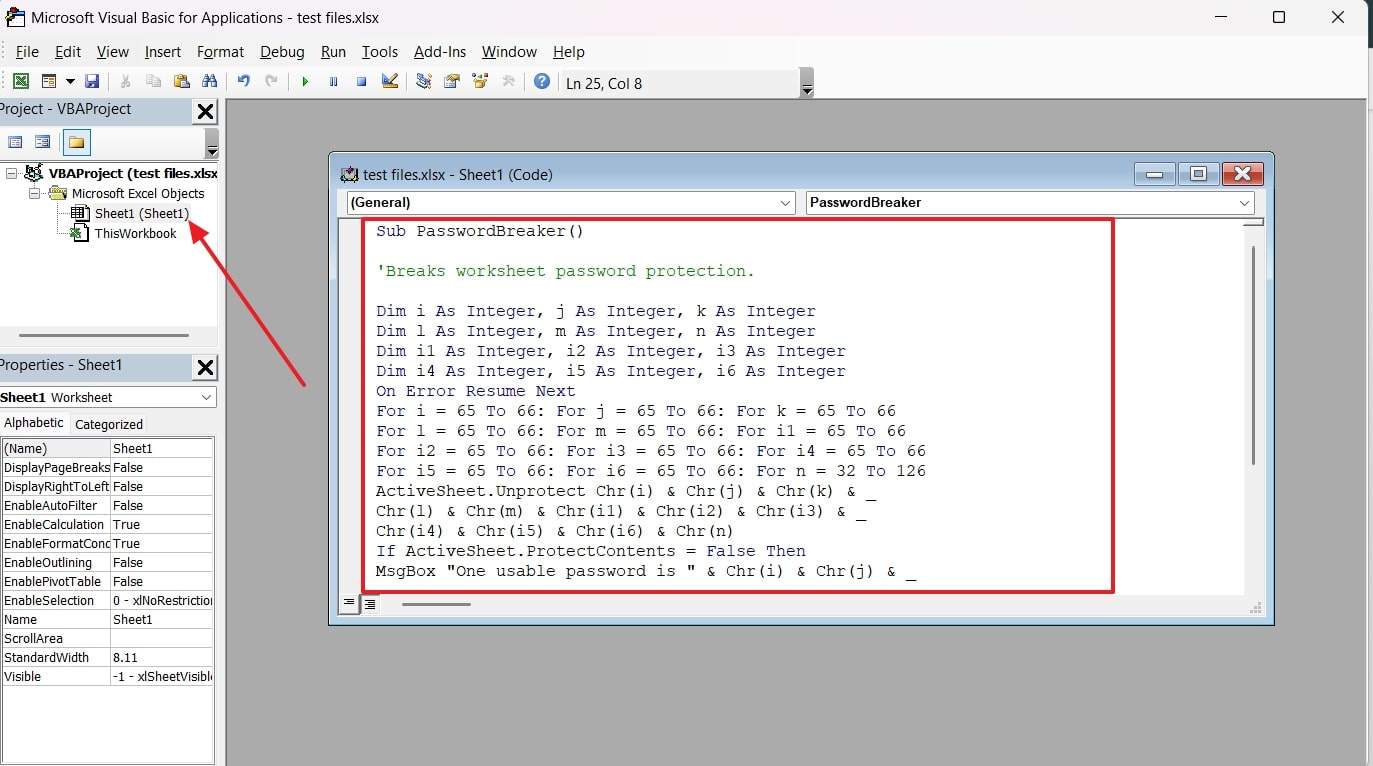The height and width of the screenshot is (766, 1373).
Task: Open the Properties Window toolbar icon
Action: click(452, 82)
